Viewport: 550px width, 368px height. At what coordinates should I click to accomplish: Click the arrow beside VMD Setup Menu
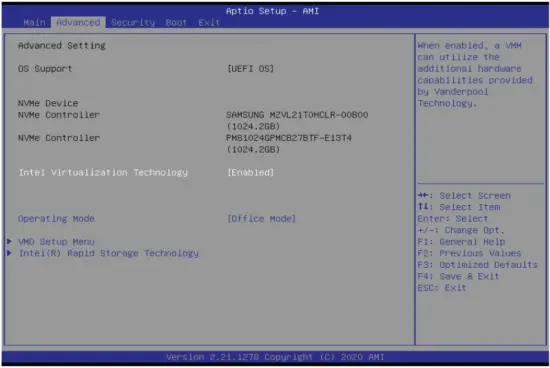pos(9,241)
